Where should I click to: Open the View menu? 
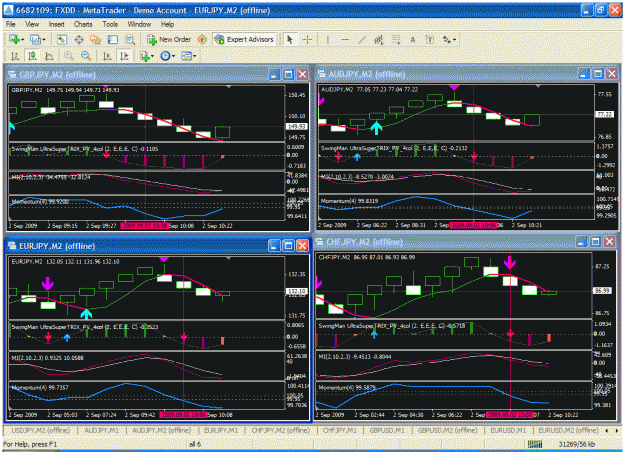pos(32,24)
